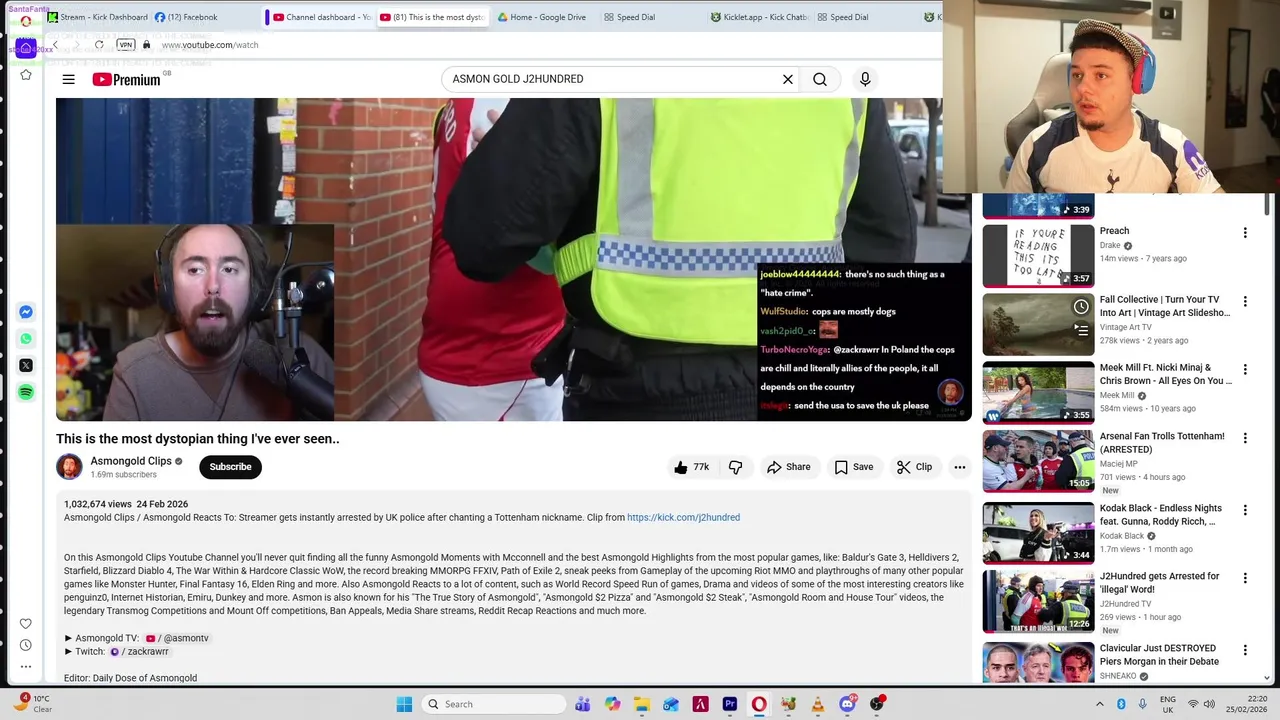Show hidden system tray icons

(x=1099, y=704)
